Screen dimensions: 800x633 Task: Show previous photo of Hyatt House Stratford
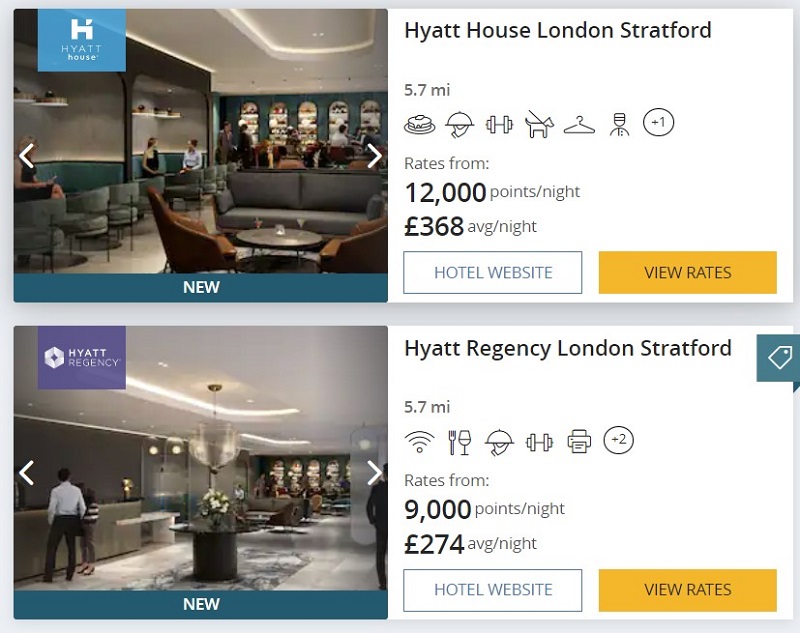click(x=27, y=156)
